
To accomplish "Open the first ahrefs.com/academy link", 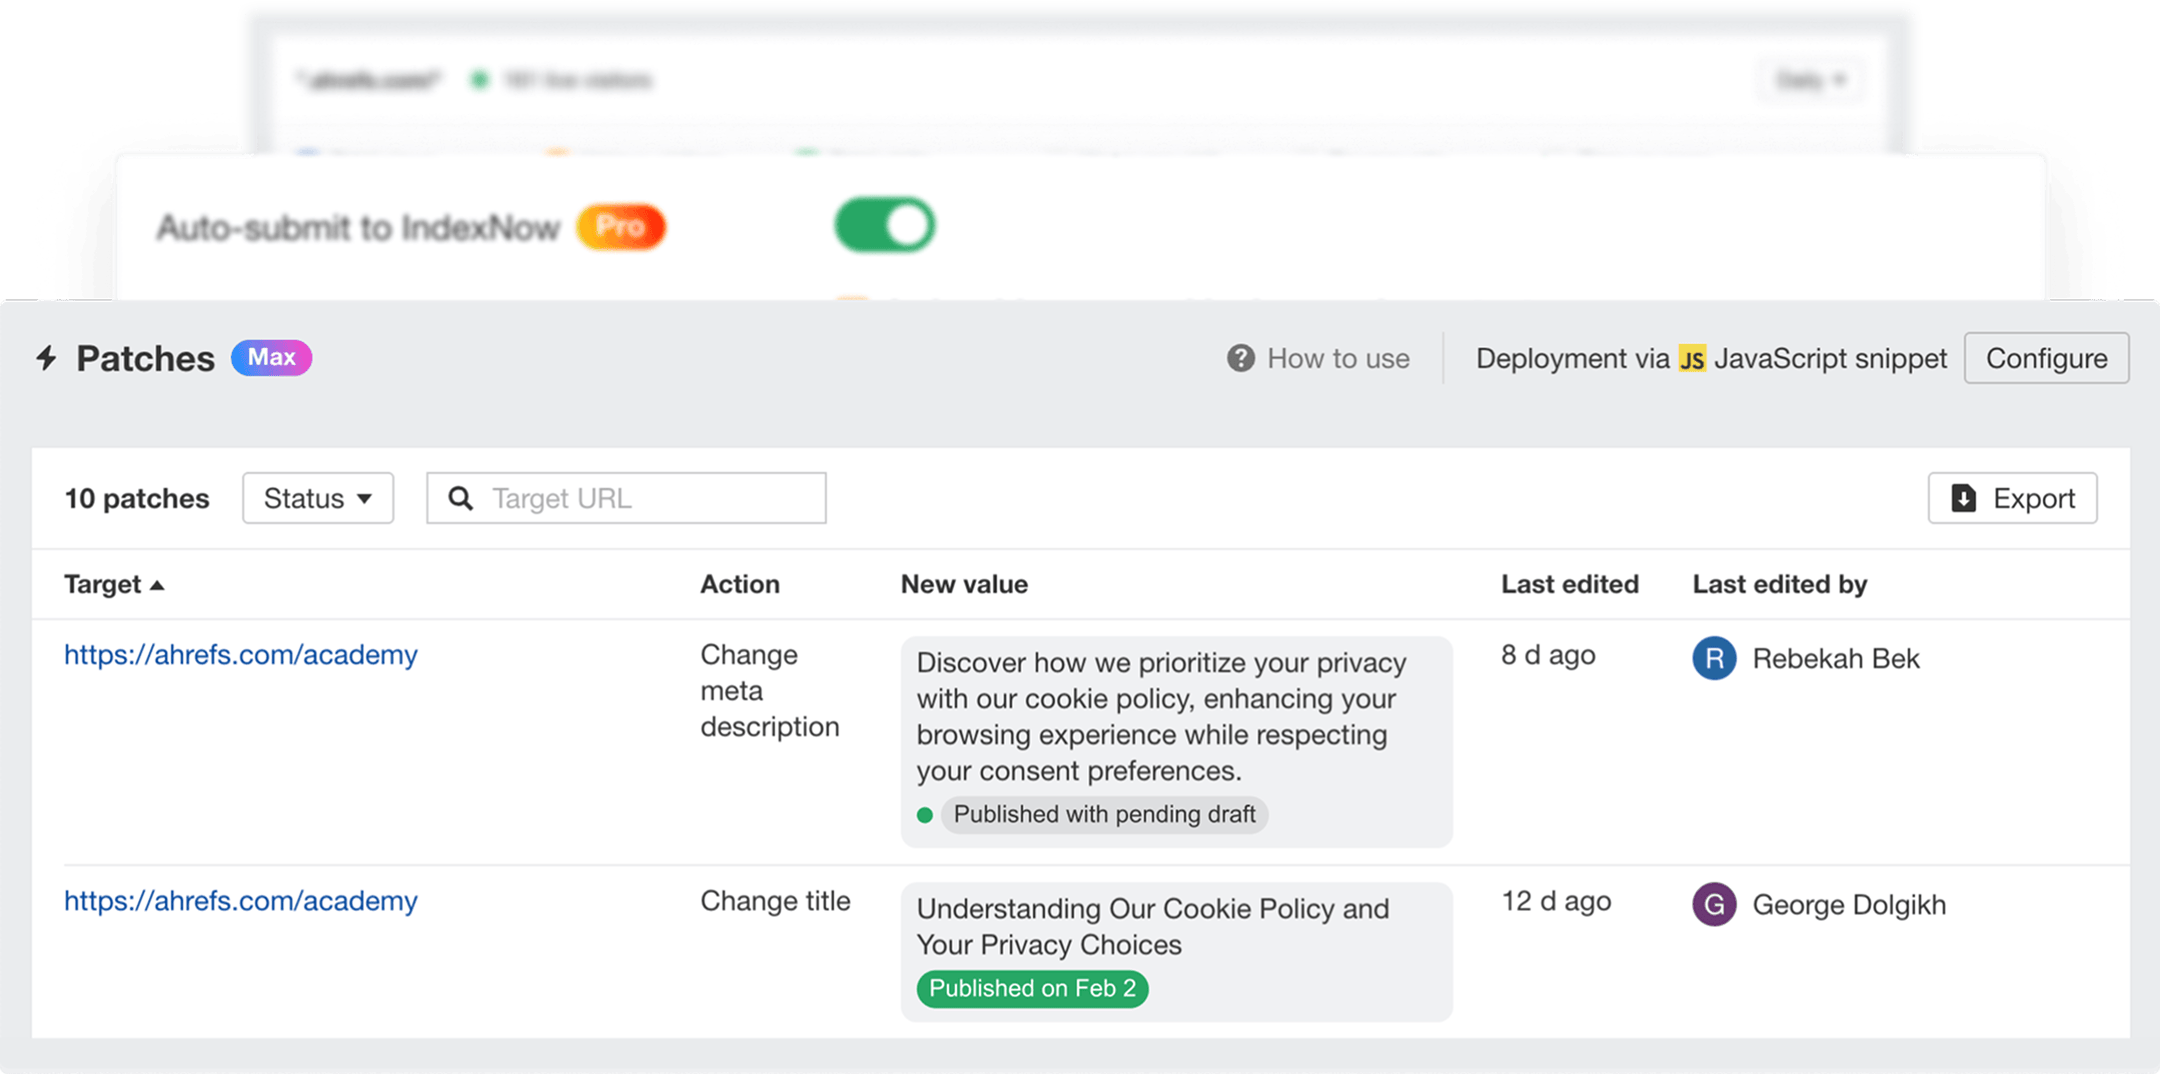I will pyautogui.click(x=240, y=656).
